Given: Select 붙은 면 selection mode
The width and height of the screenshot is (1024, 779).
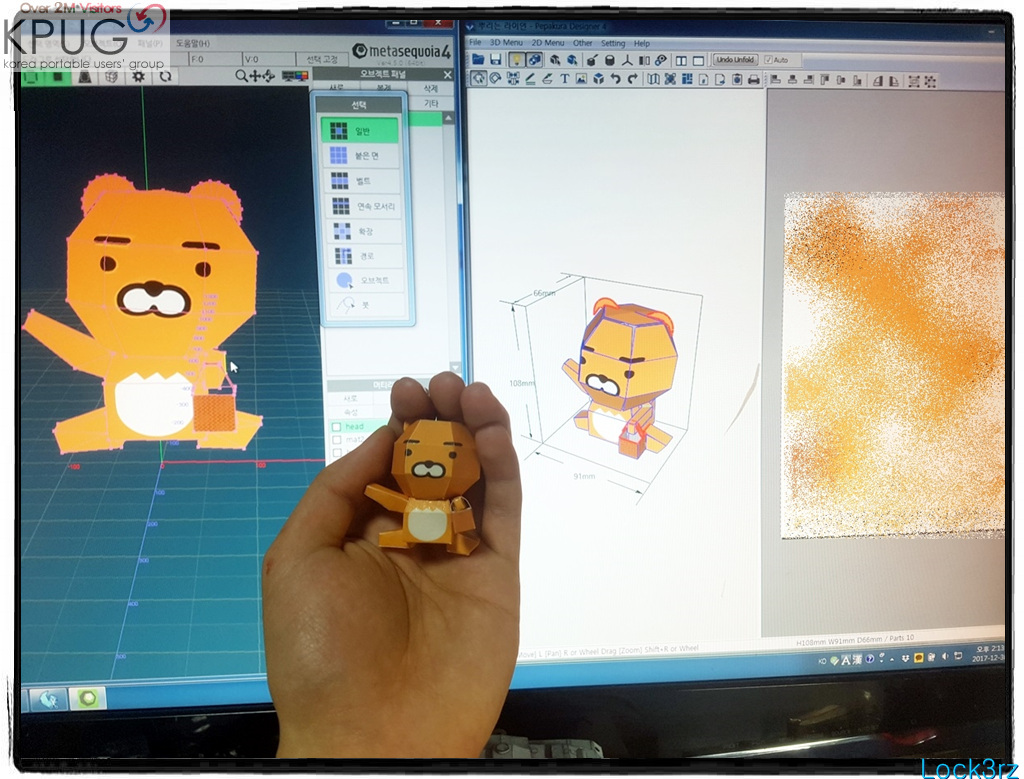Looking at the screenshot, I should 364,155.
